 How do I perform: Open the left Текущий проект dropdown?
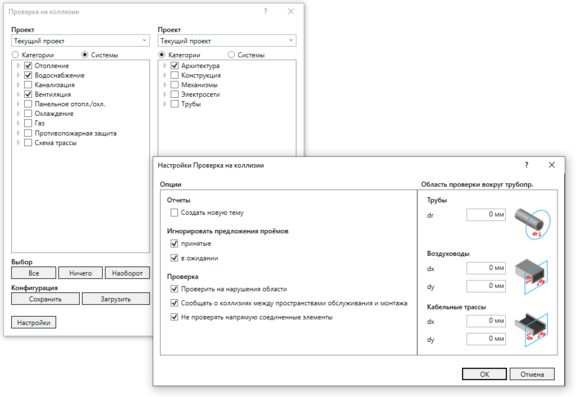(80, 41)
